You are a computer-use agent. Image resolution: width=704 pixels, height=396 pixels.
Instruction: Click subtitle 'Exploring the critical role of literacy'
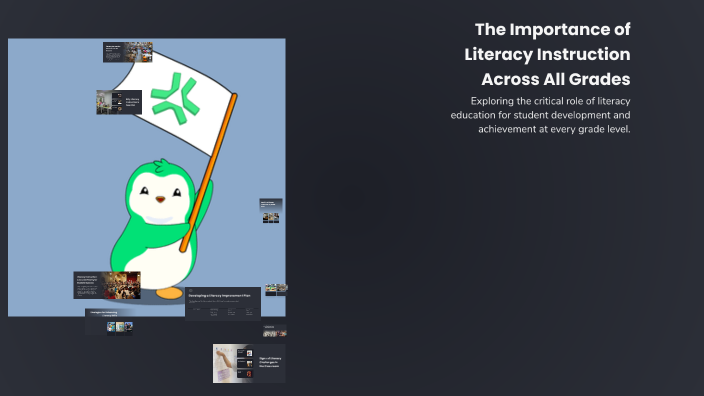click(550, 101)
